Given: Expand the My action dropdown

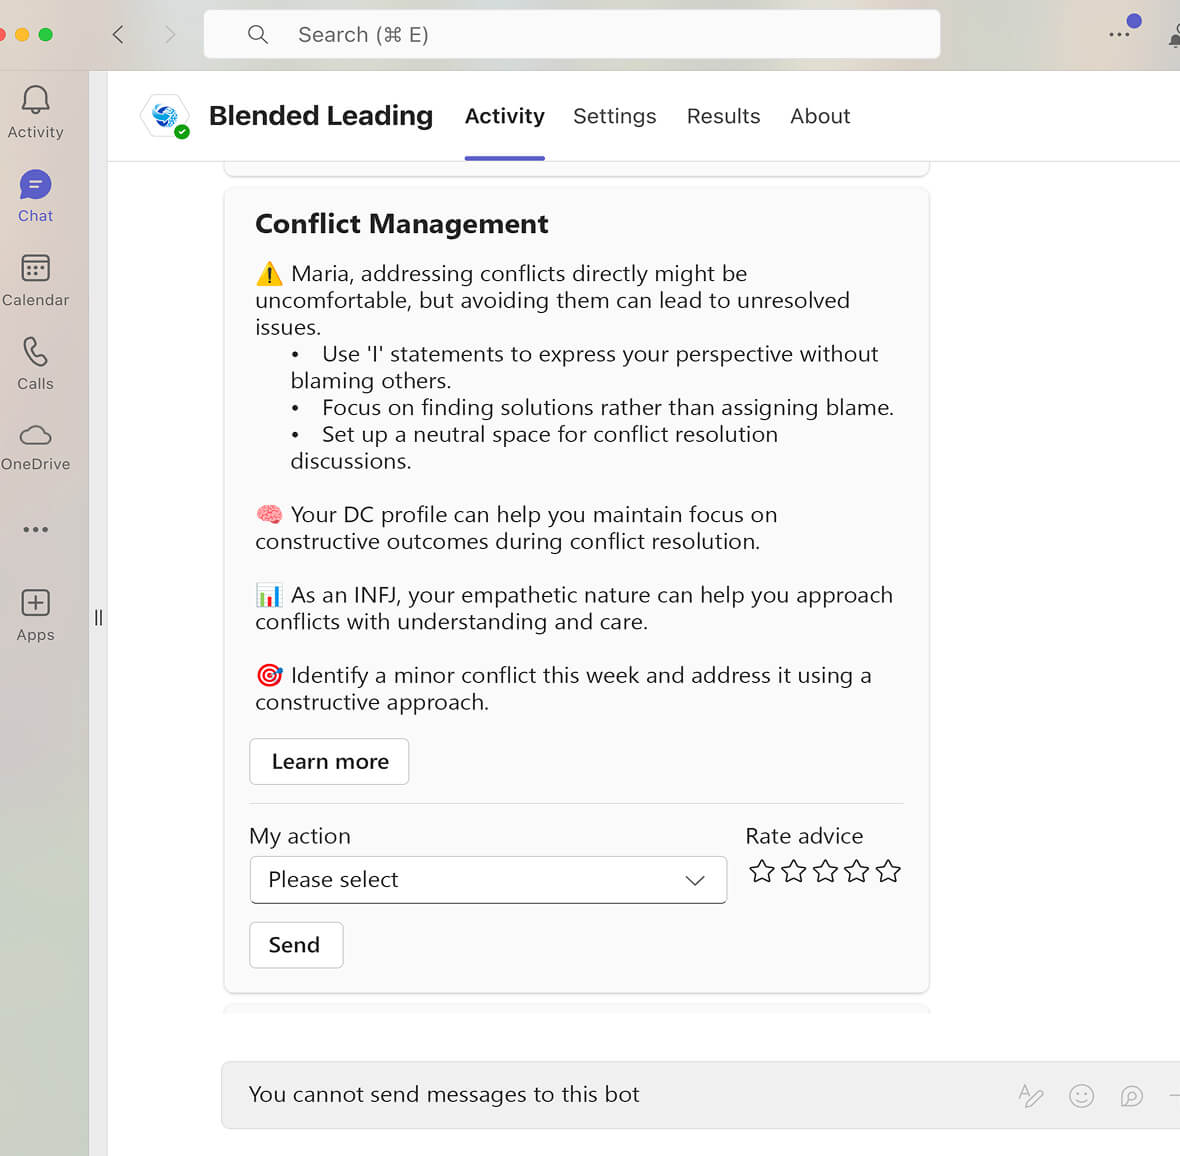Looking at the screenshot, I should pyautogui.click(x=488, y=880).
